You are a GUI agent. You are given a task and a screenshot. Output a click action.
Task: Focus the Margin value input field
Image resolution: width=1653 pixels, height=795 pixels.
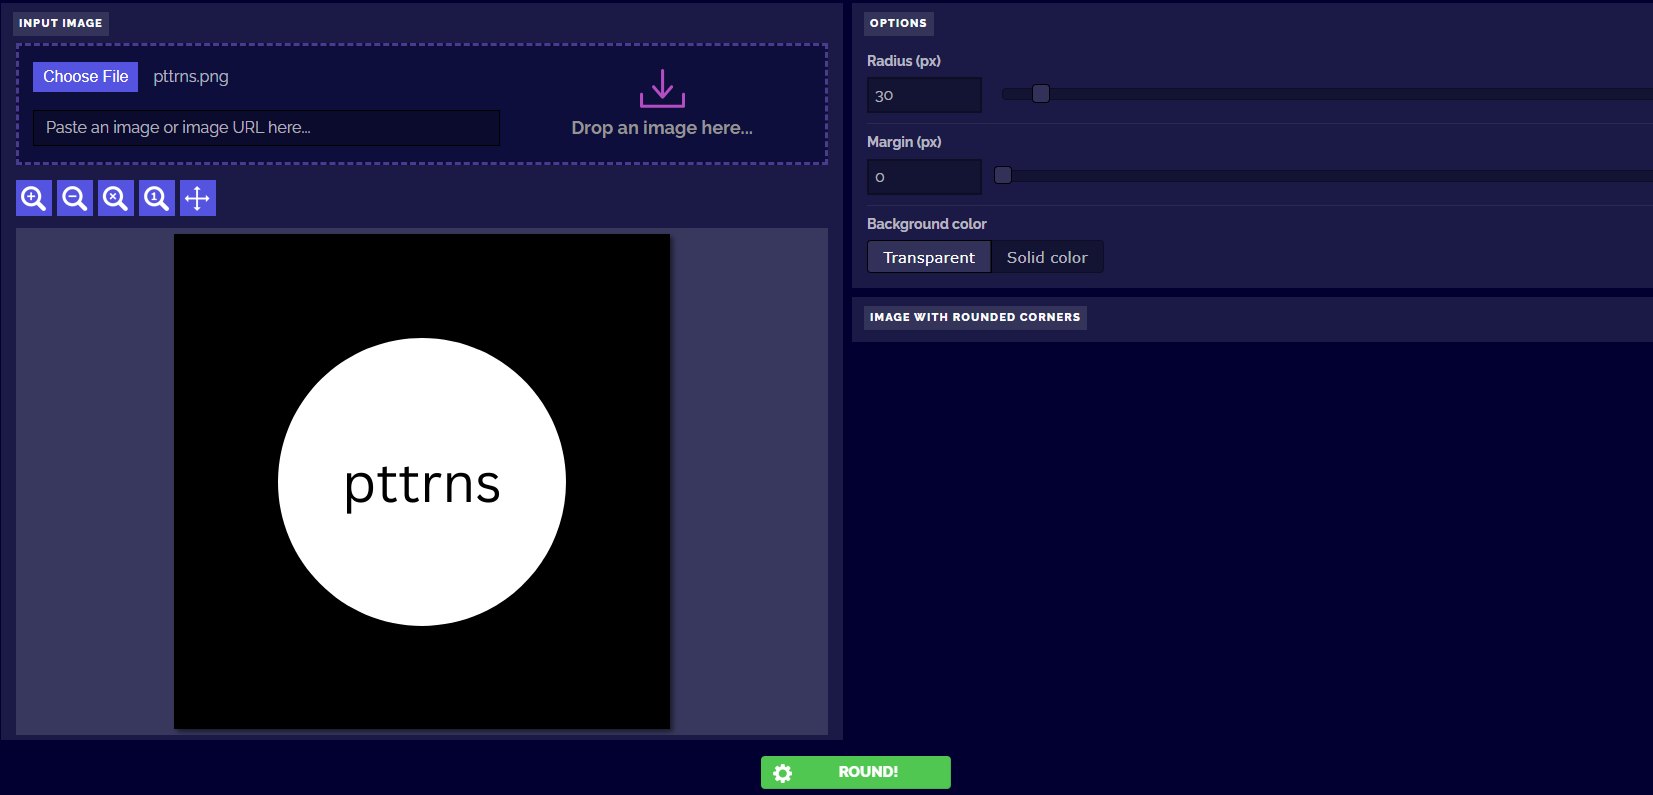point(924,177)
